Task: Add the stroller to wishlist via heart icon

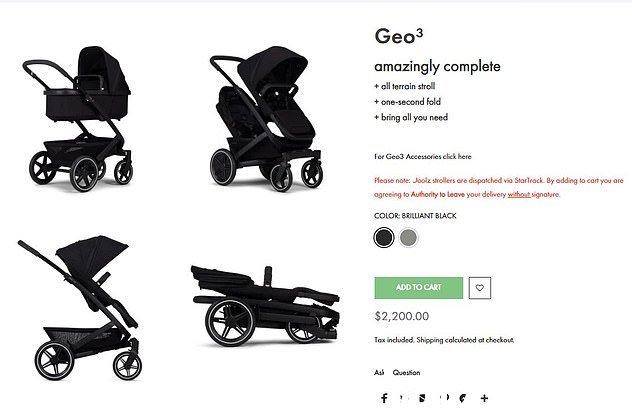Action: (x=480, y=288)
